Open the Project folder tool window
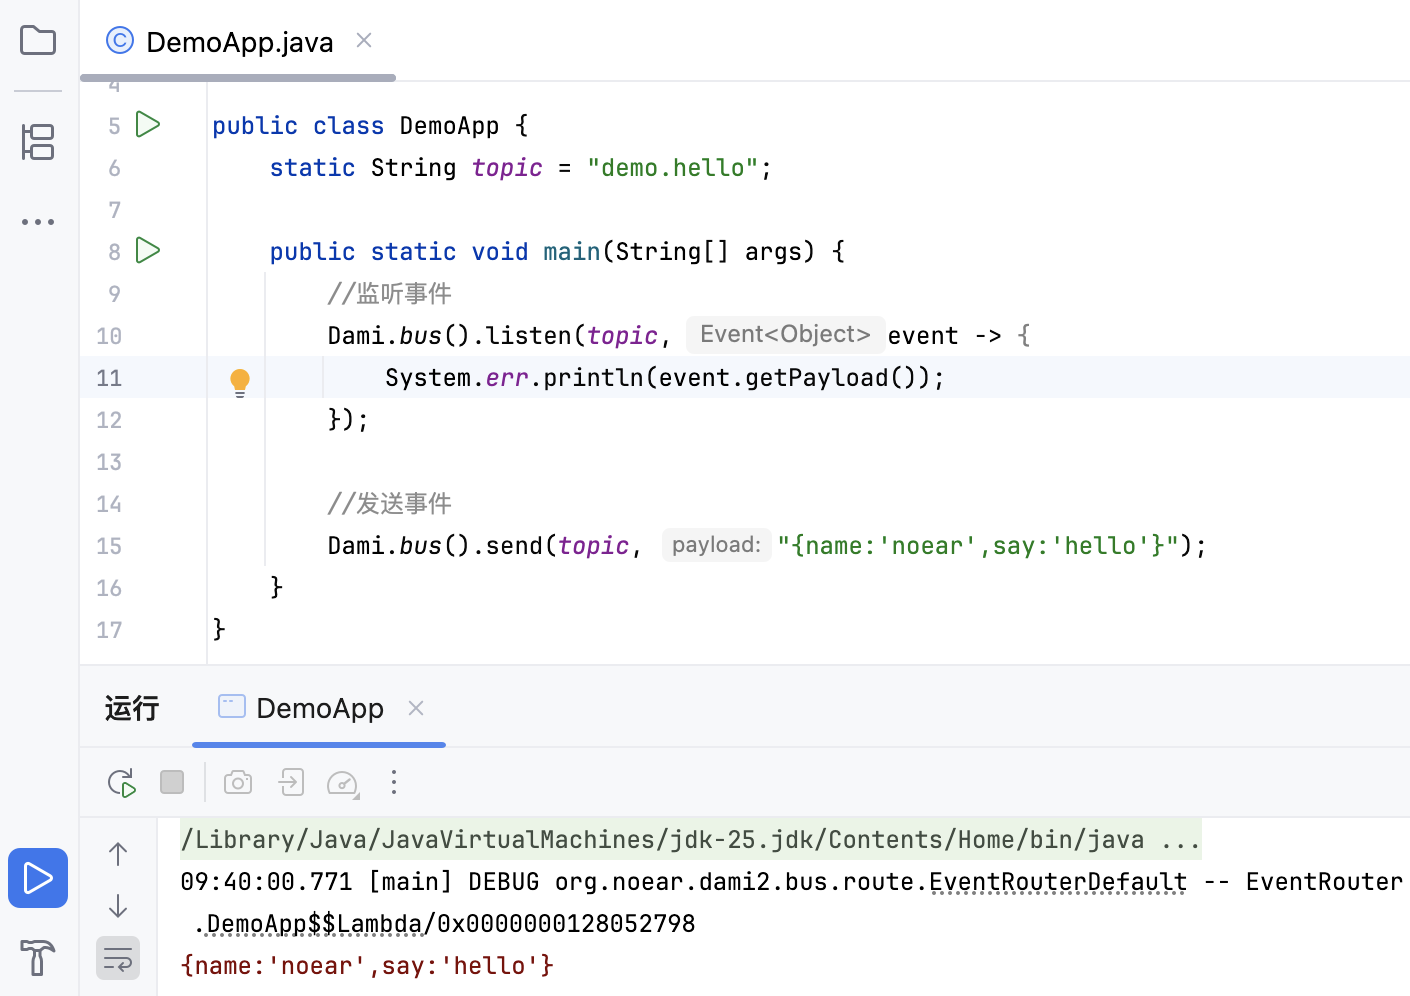This screenshot has width=1410, height=996. tap(38, 41)
